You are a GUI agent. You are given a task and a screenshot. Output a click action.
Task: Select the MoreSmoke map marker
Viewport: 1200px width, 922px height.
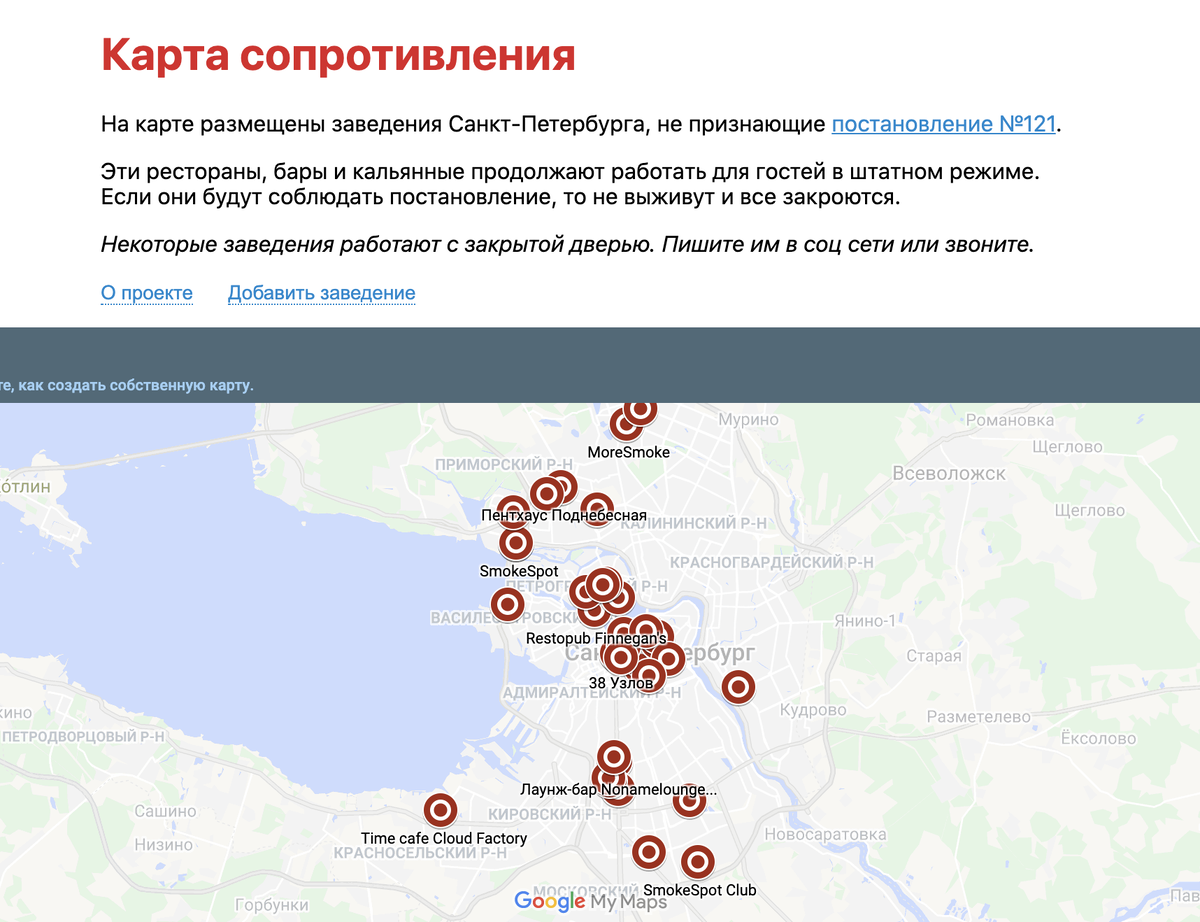[x=625, y=424]
